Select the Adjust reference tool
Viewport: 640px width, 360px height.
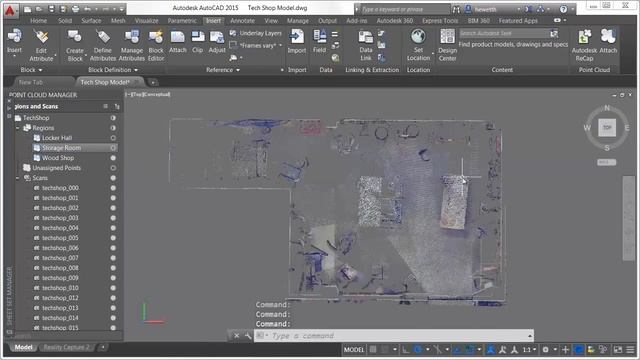coord(217,41)
